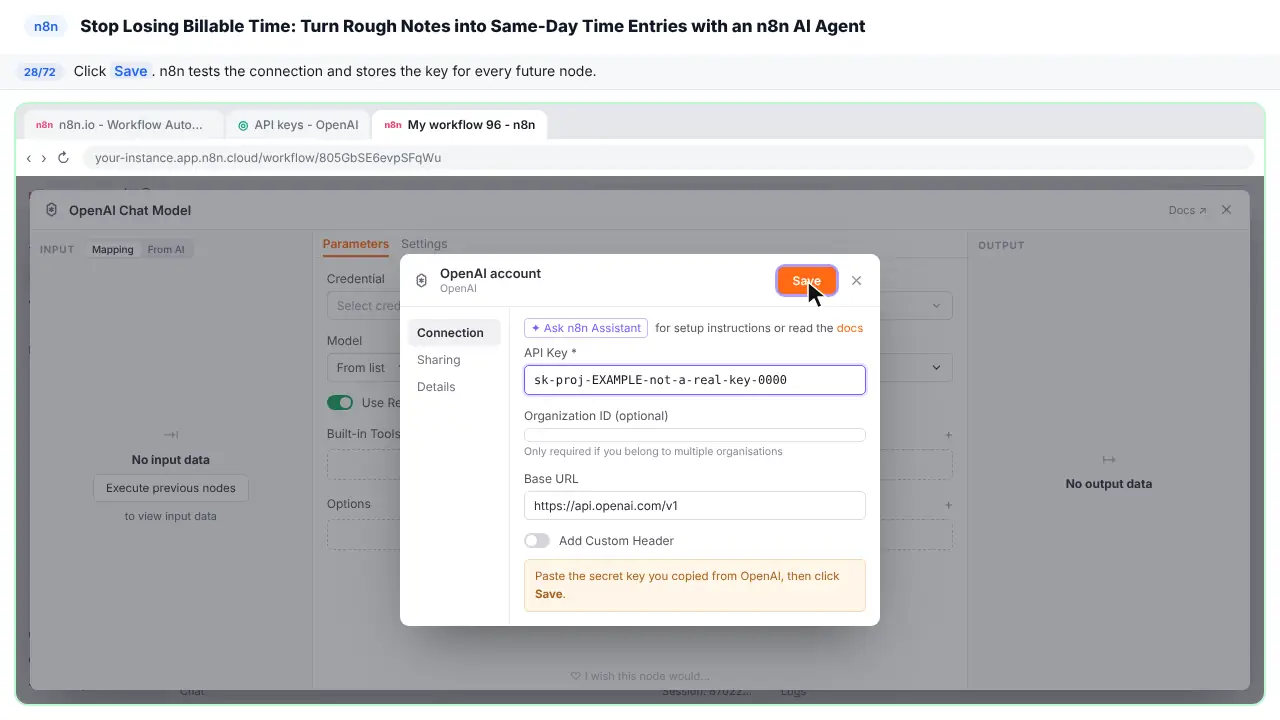Switch to the API keys - OpenAI browser tab
Viewport: 1280px width, 720px height.
point(298,125)
